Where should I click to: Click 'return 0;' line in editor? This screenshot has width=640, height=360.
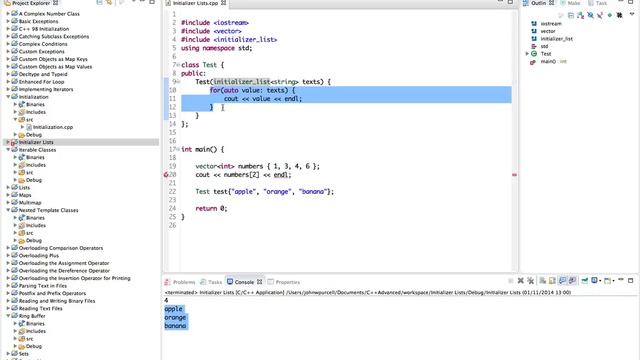[x=211, y=209]
